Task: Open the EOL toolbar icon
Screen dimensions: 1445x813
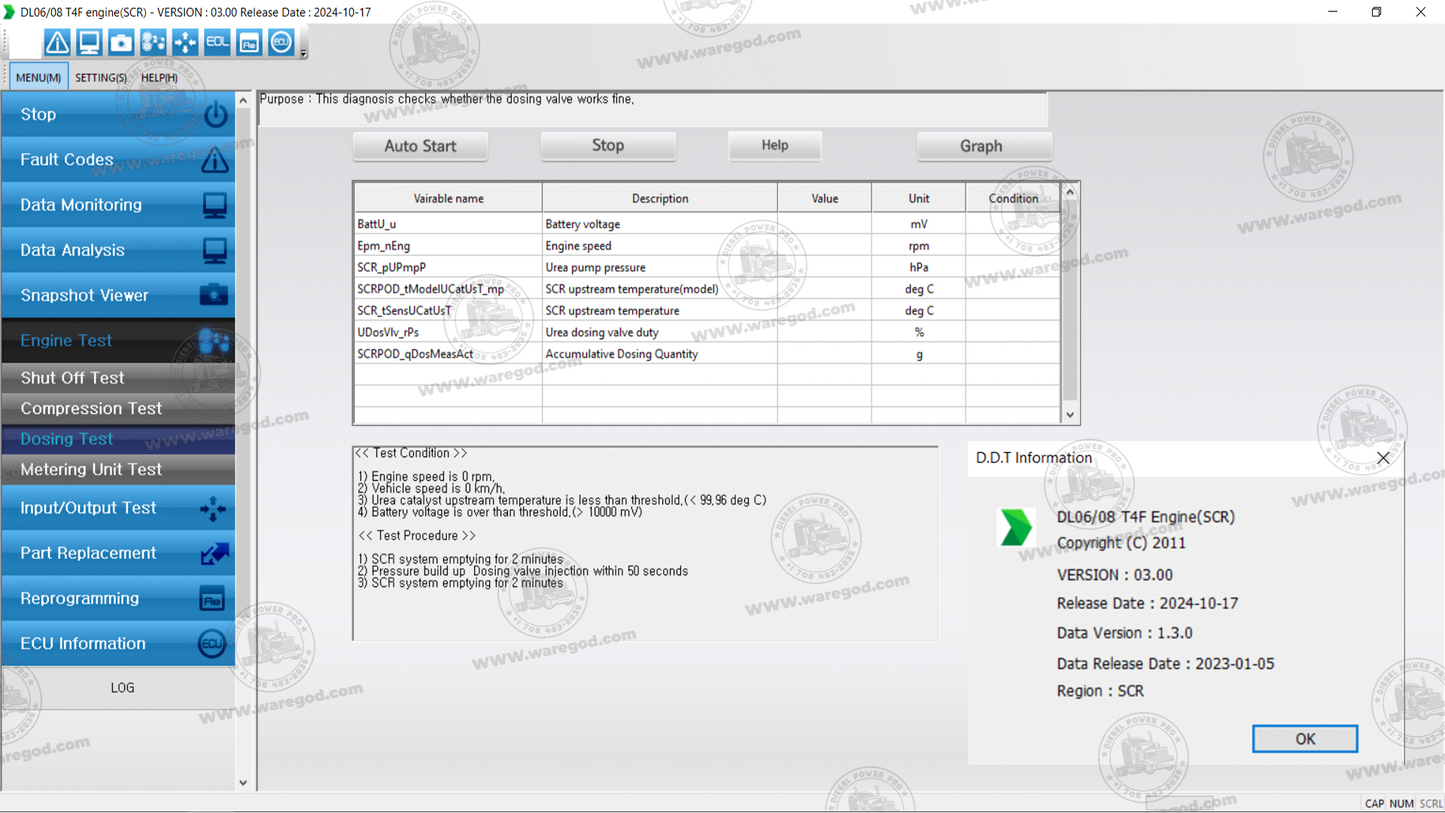Action: click(x=216, y=42)
